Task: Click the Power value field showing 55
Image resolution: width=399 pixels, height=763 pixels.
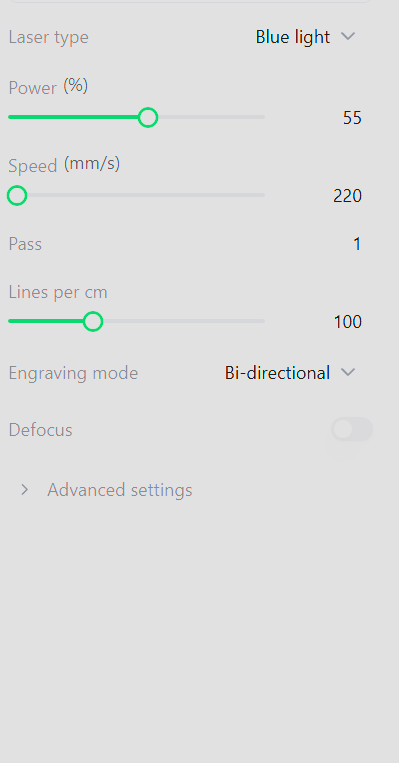Action: pos(352,118)
